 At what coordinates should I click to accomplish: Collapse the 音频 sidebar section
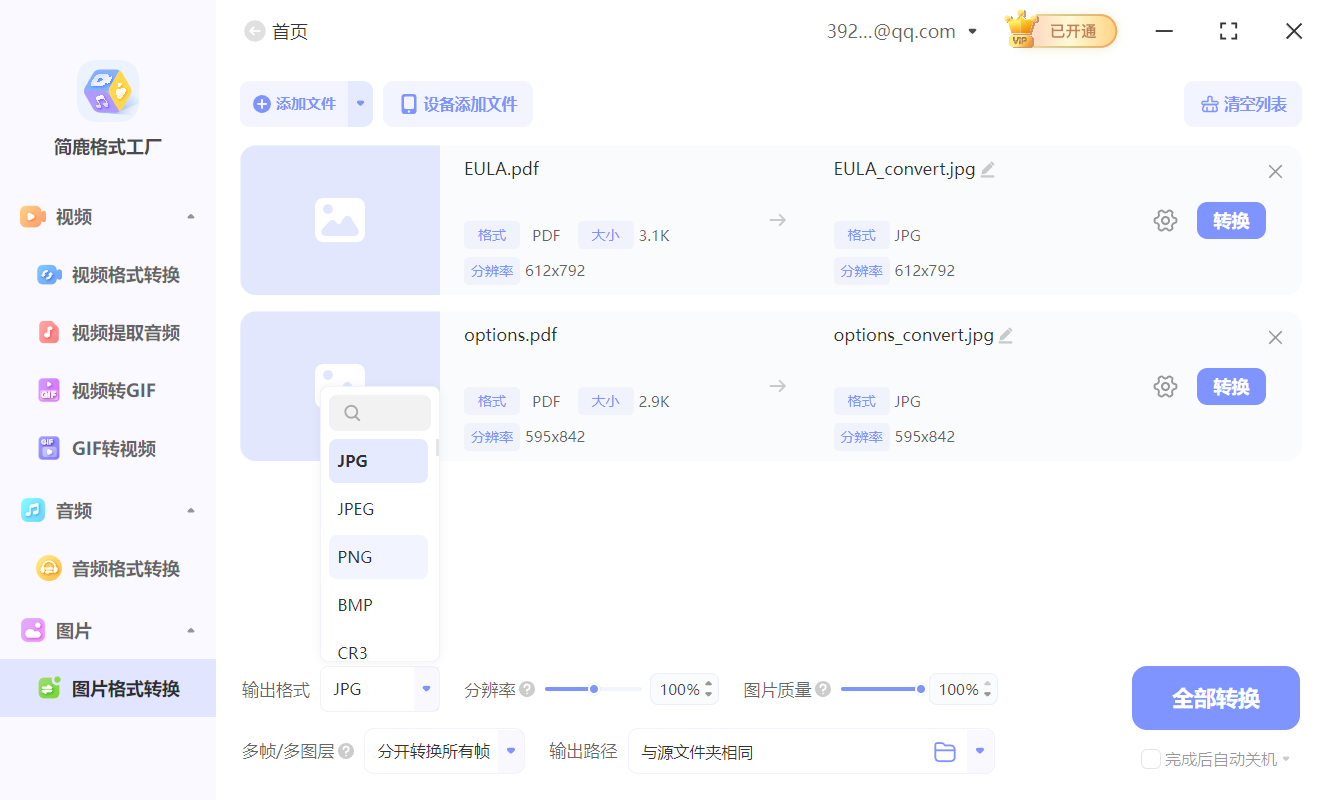tap(190, 510)
